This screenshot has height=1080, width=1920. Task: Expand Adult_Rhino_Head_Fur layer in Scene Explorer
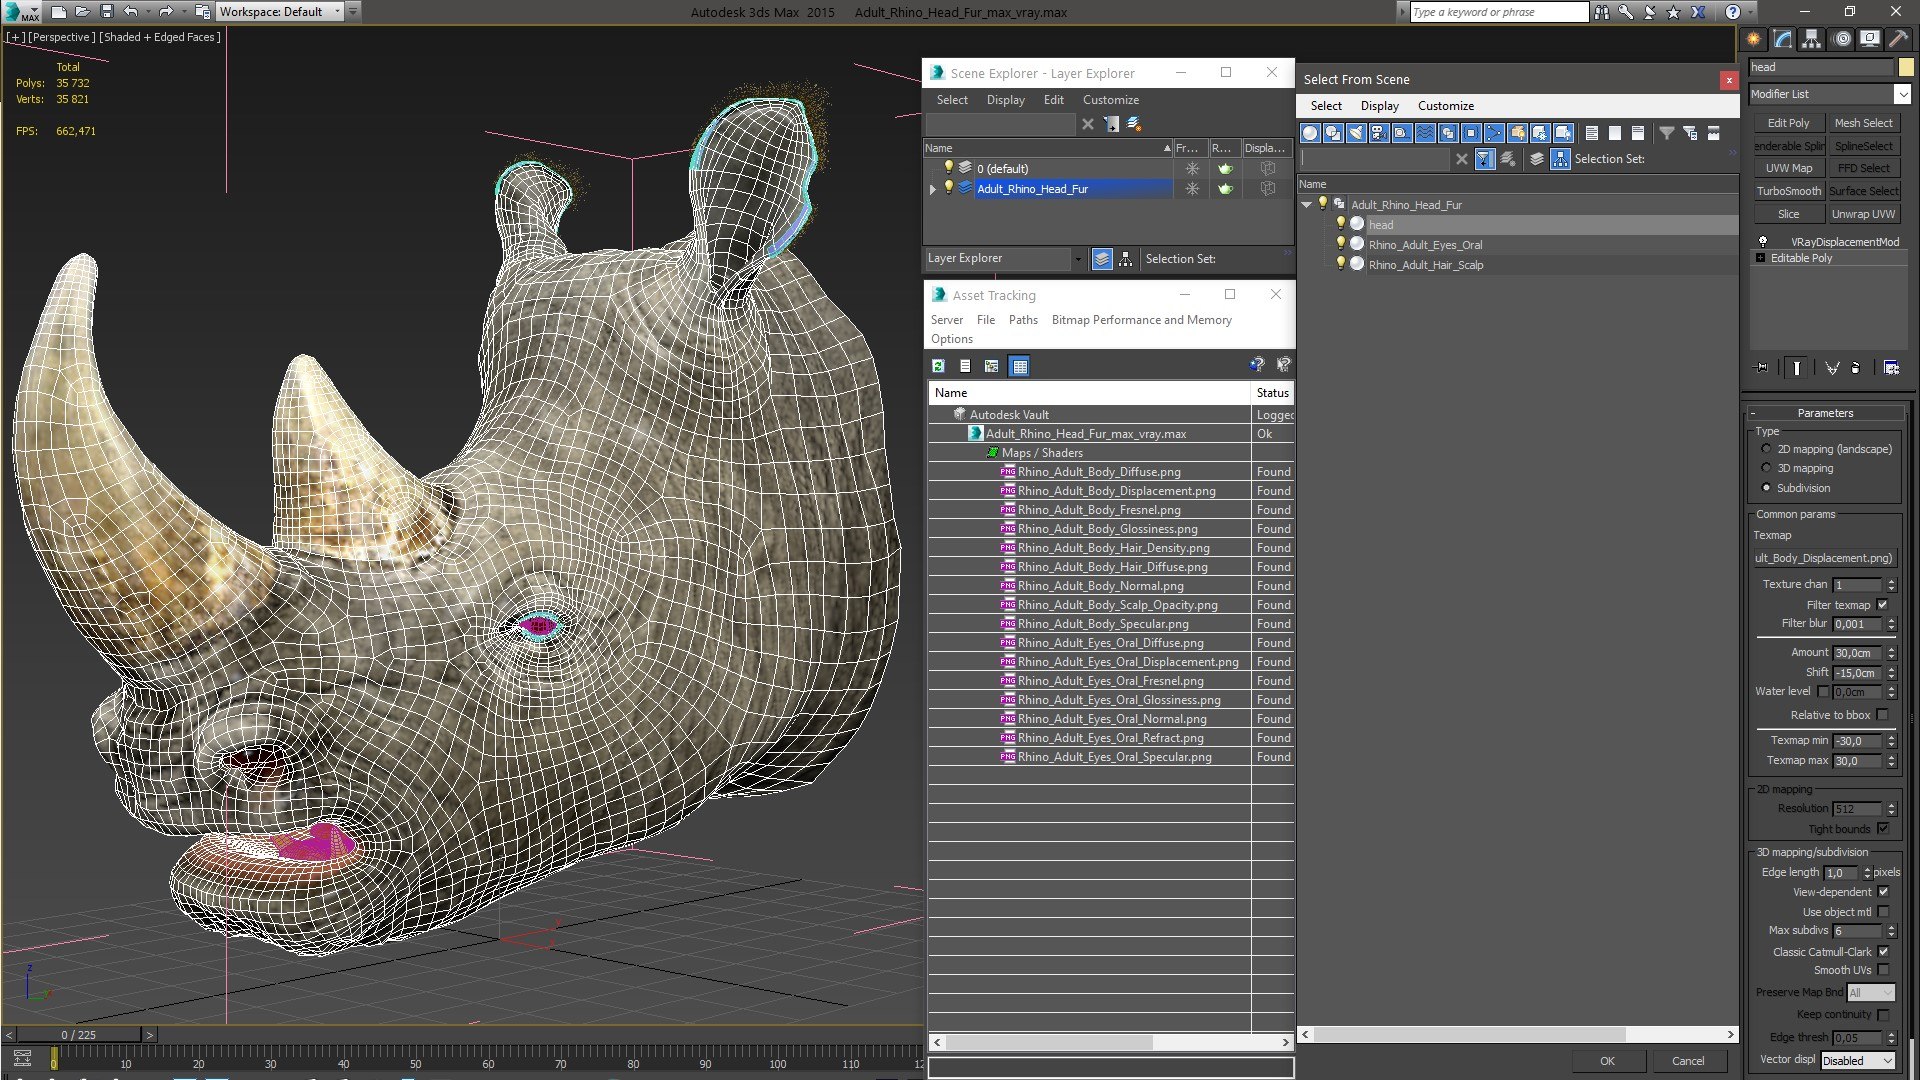933,189
